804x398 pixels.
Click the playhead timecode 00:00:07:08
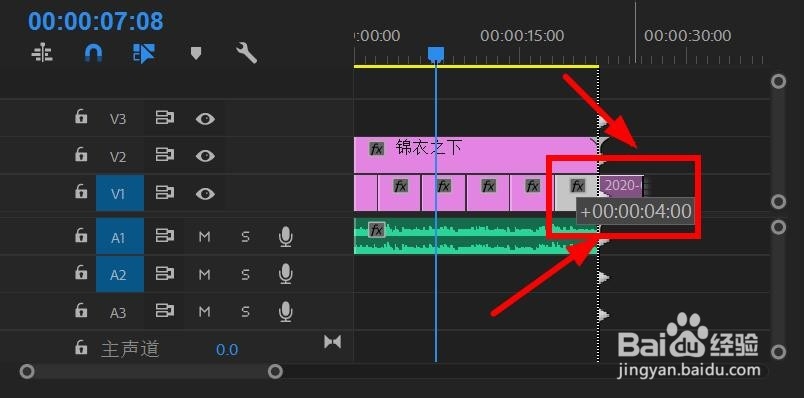click(96, 22)
